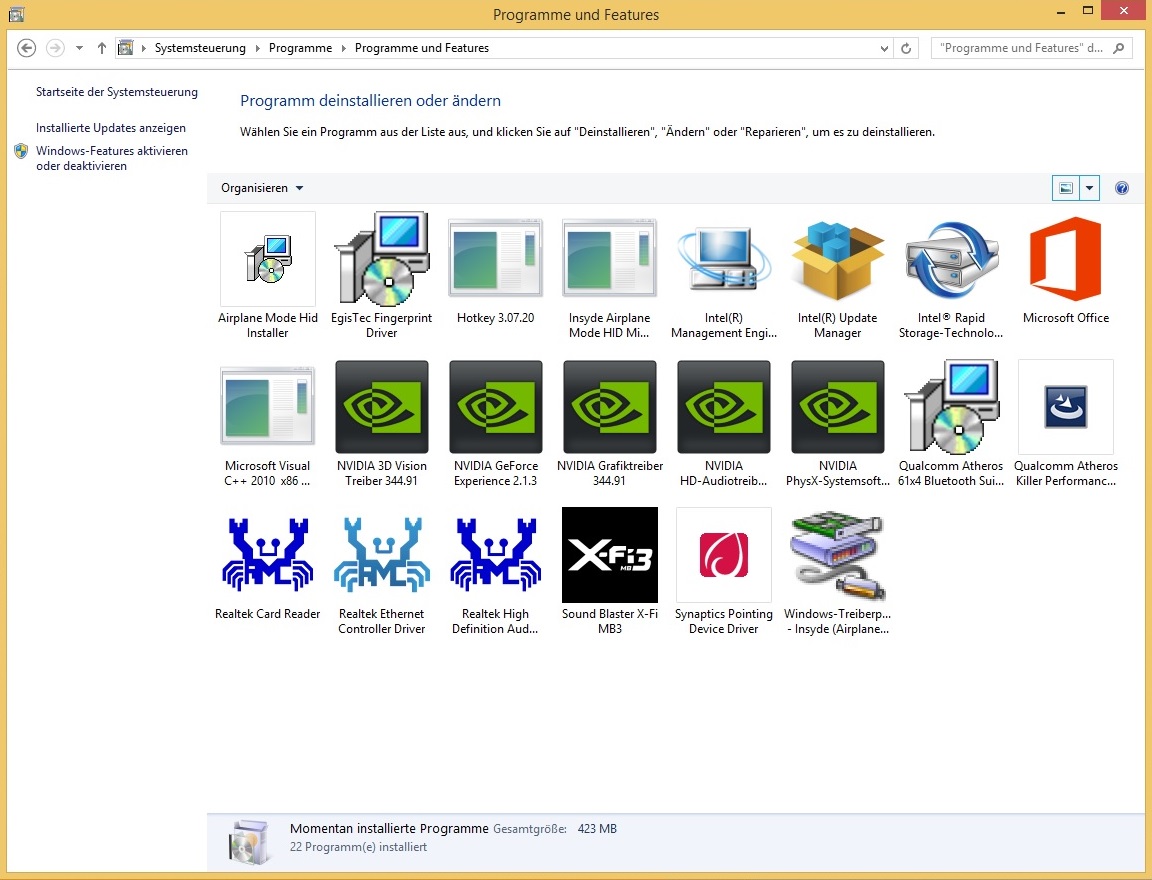Select Intel(R) Update Manager icon
This screenshot has width=1152, height=880.
(838, 259)
